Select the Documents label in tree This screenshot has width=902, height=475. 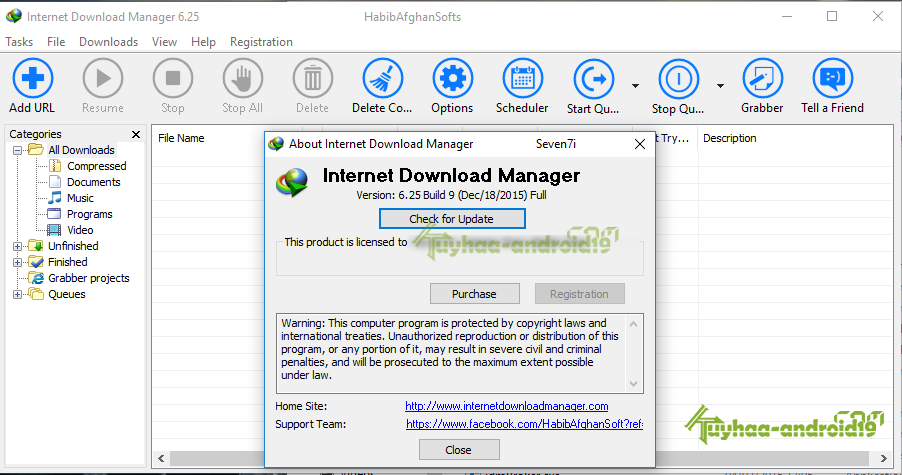point(94,182)
